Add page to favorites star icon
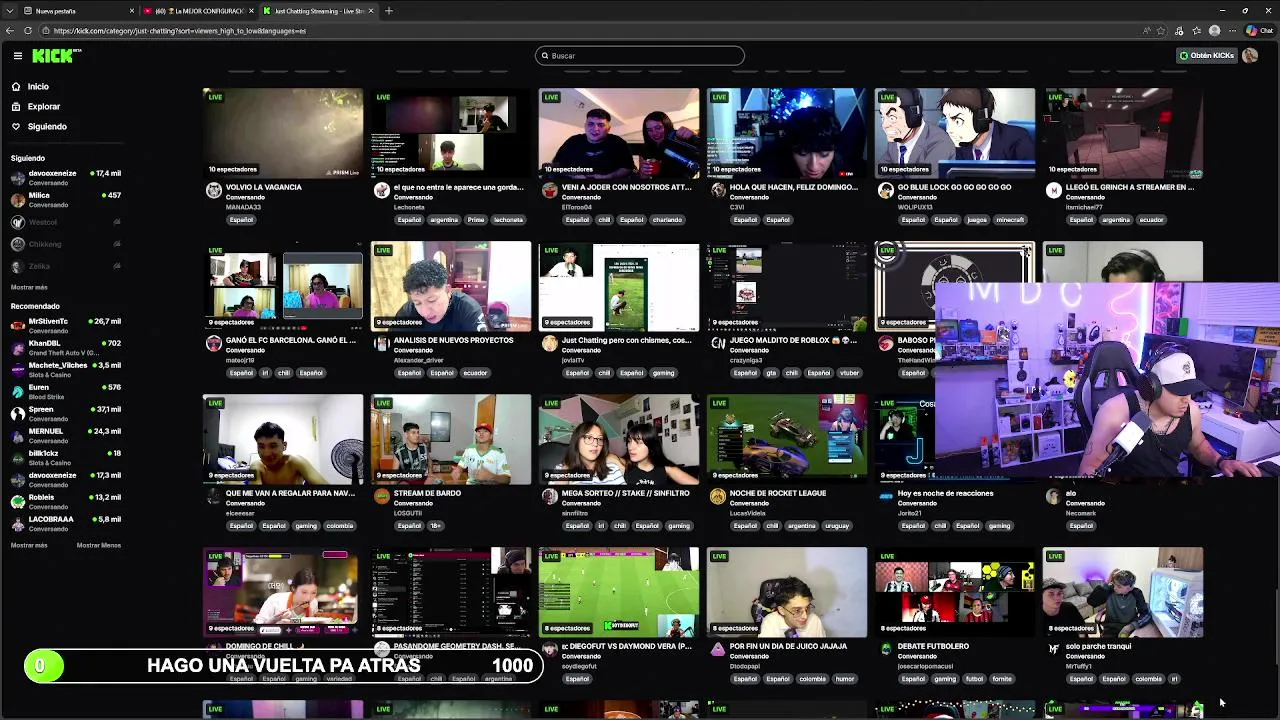 coord(1163,31)
